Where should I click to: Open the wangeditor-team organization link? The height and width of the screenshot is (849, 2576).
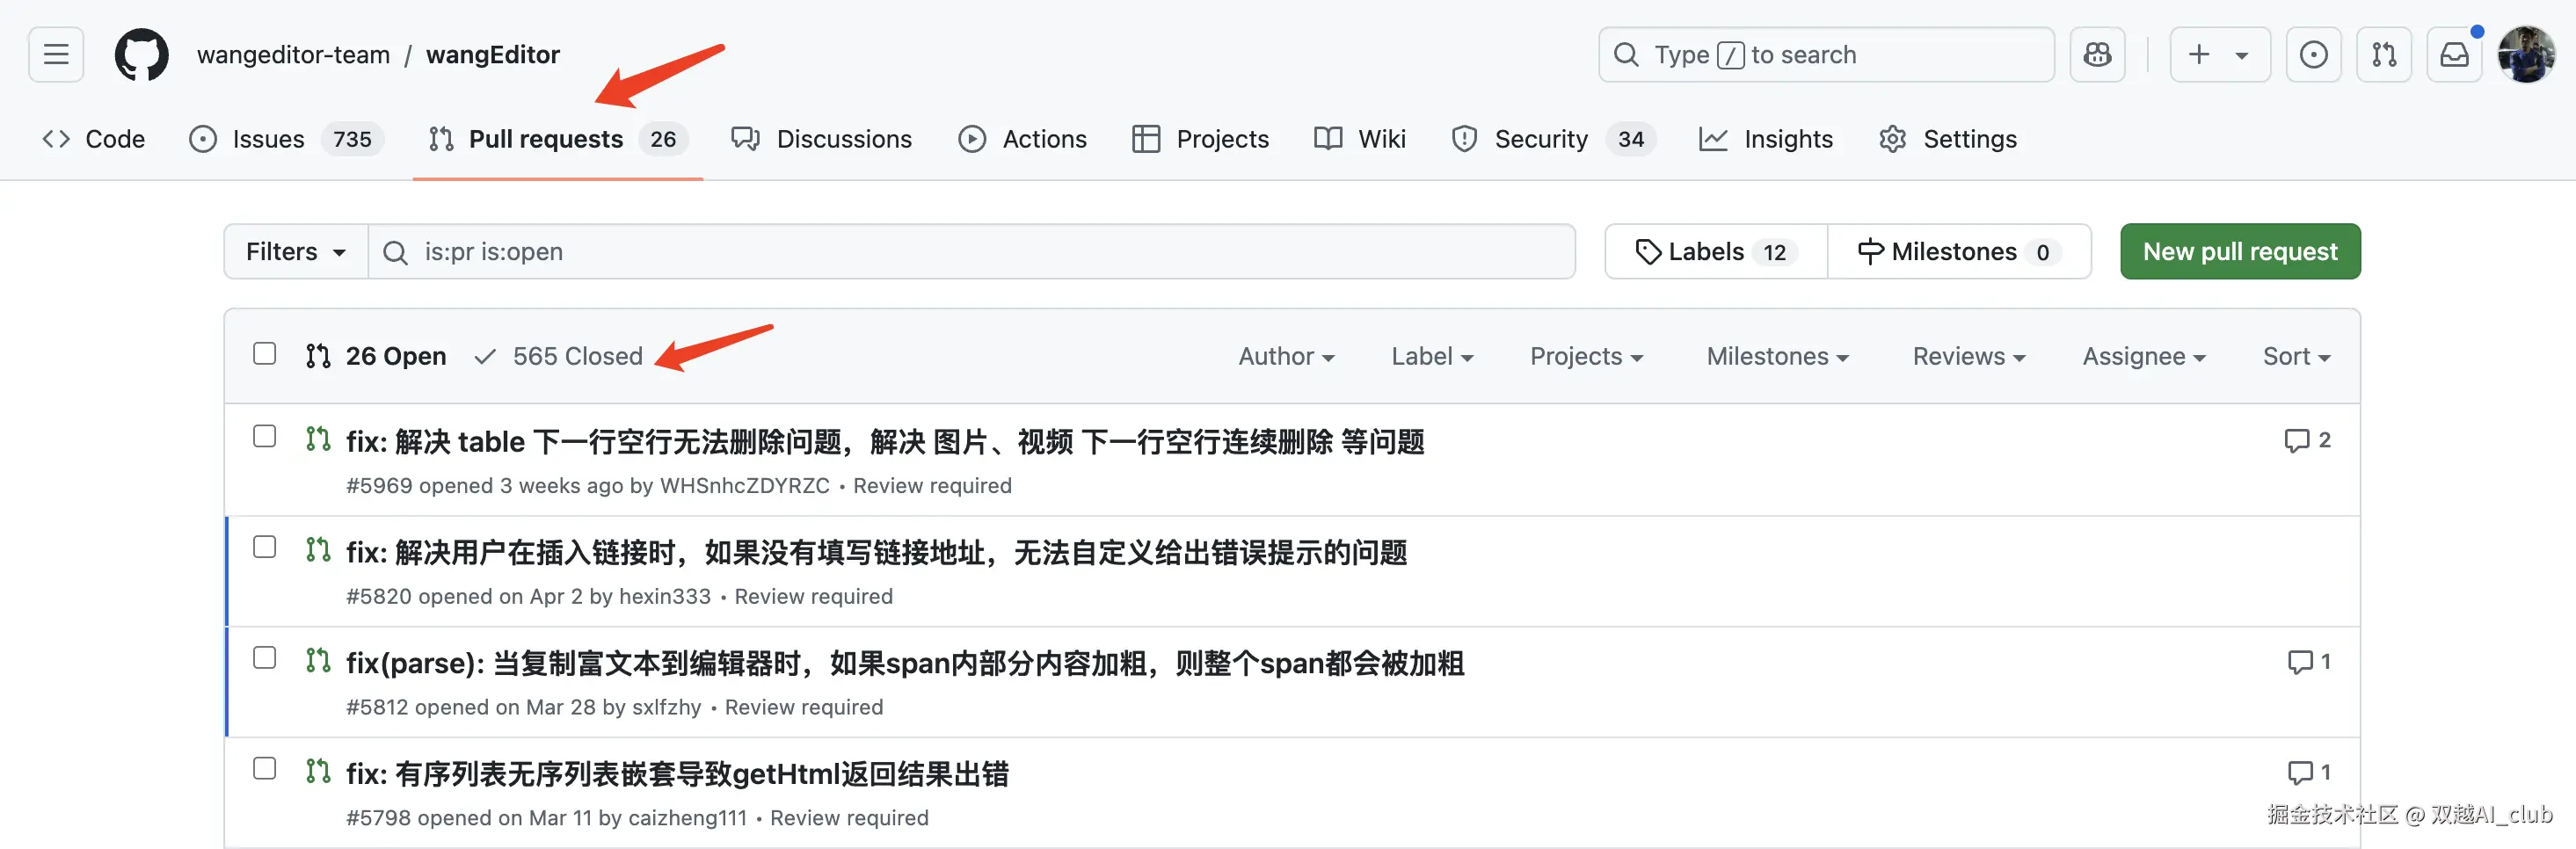point(294,55)
